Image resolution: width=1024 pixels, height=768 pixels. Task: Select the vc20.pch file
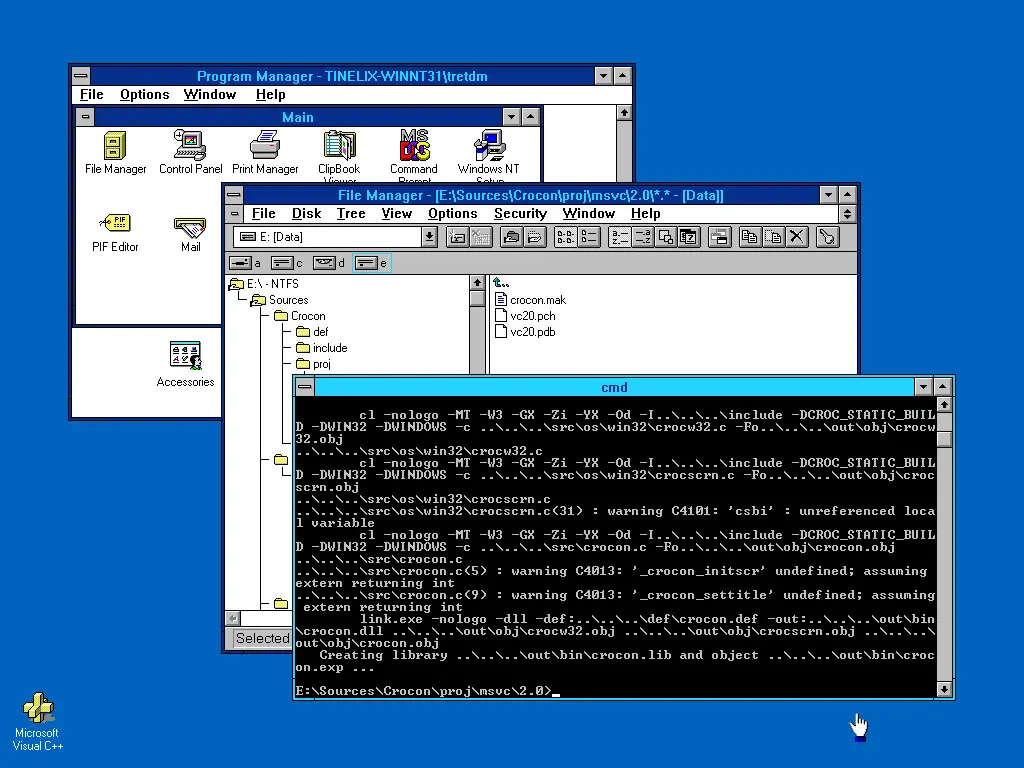(526, 315)
